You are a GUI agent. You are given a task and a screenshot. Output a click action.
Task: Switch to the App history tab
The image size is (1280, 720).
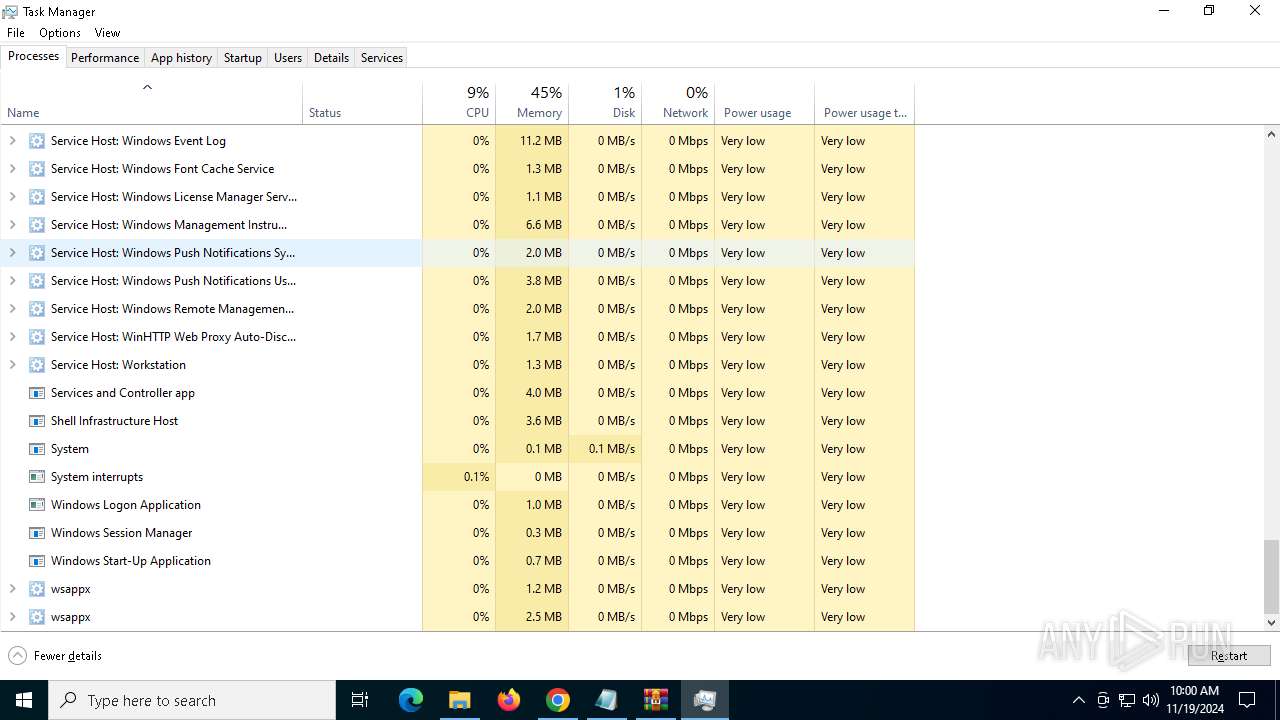[x=181, y=58]
